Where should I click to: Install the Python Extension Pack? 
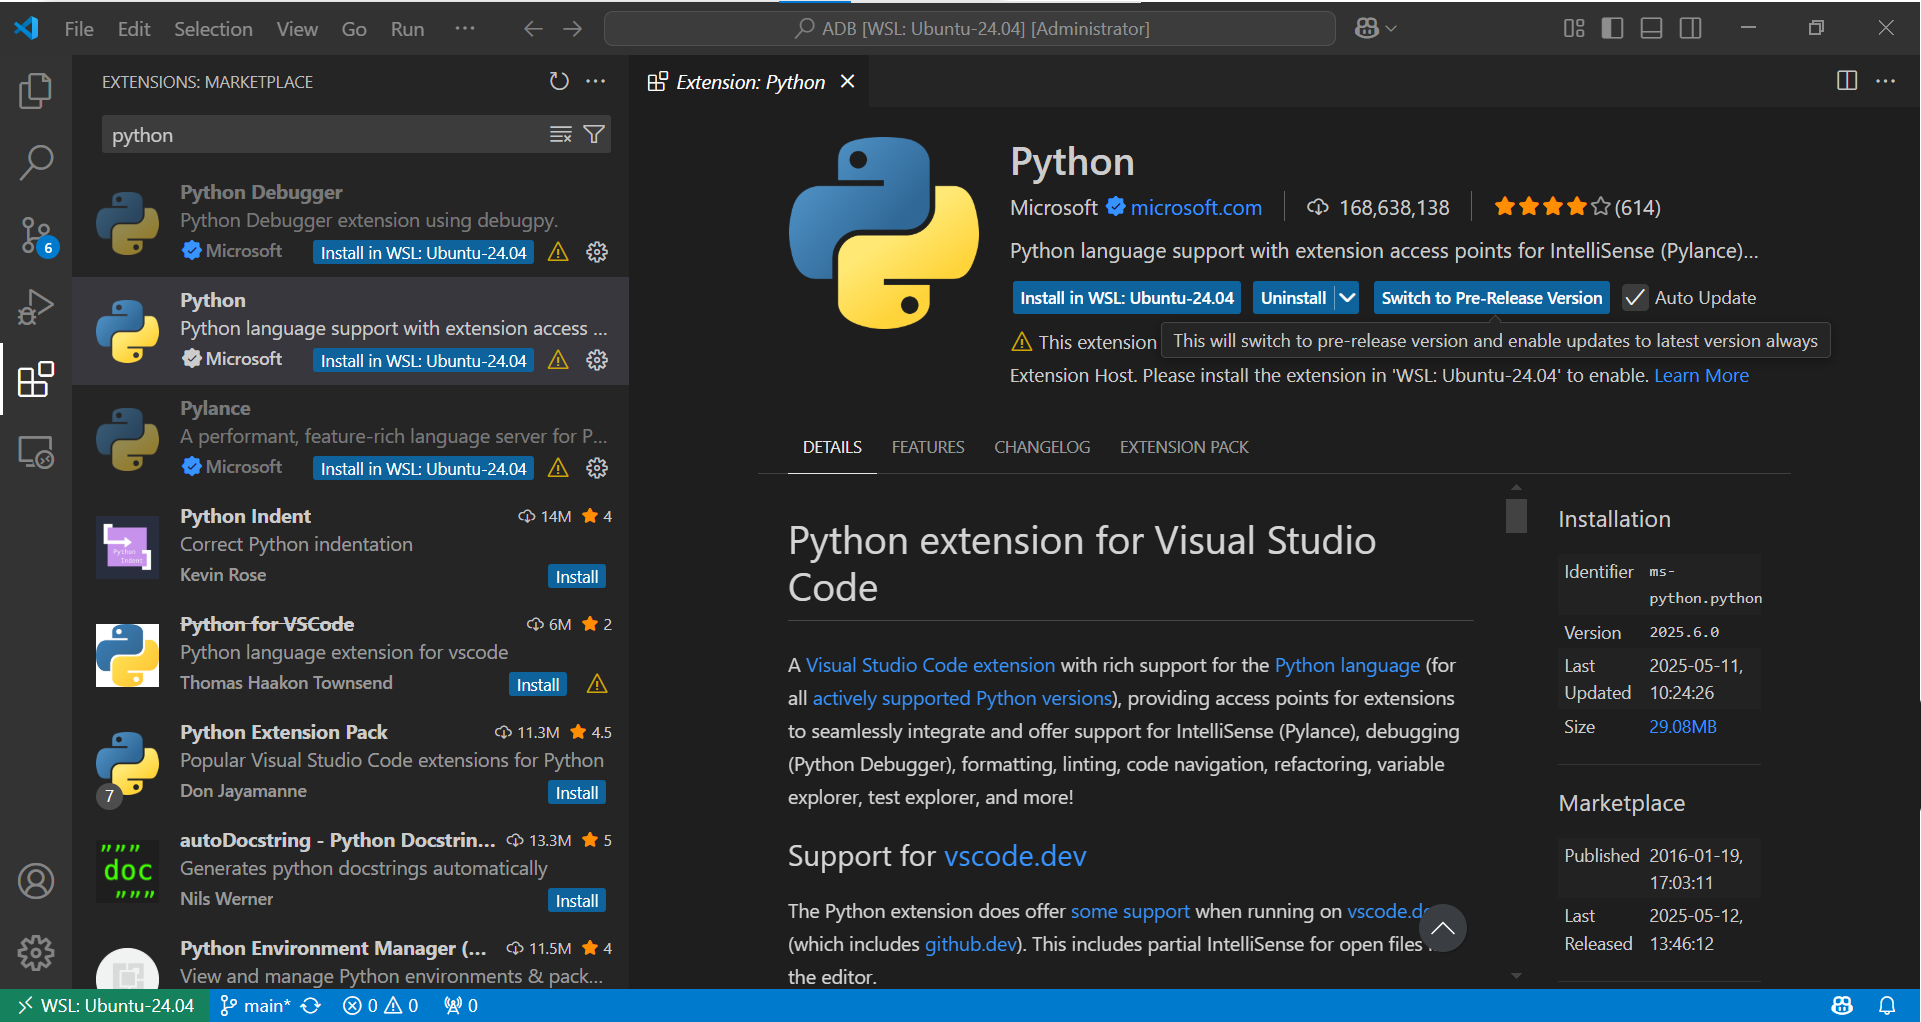(x=577, y=793)
